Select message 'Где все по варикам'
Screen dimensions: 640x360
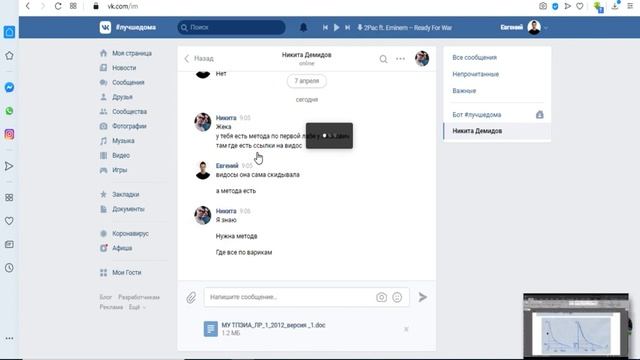pyautogui.click(x=244, y=252)
